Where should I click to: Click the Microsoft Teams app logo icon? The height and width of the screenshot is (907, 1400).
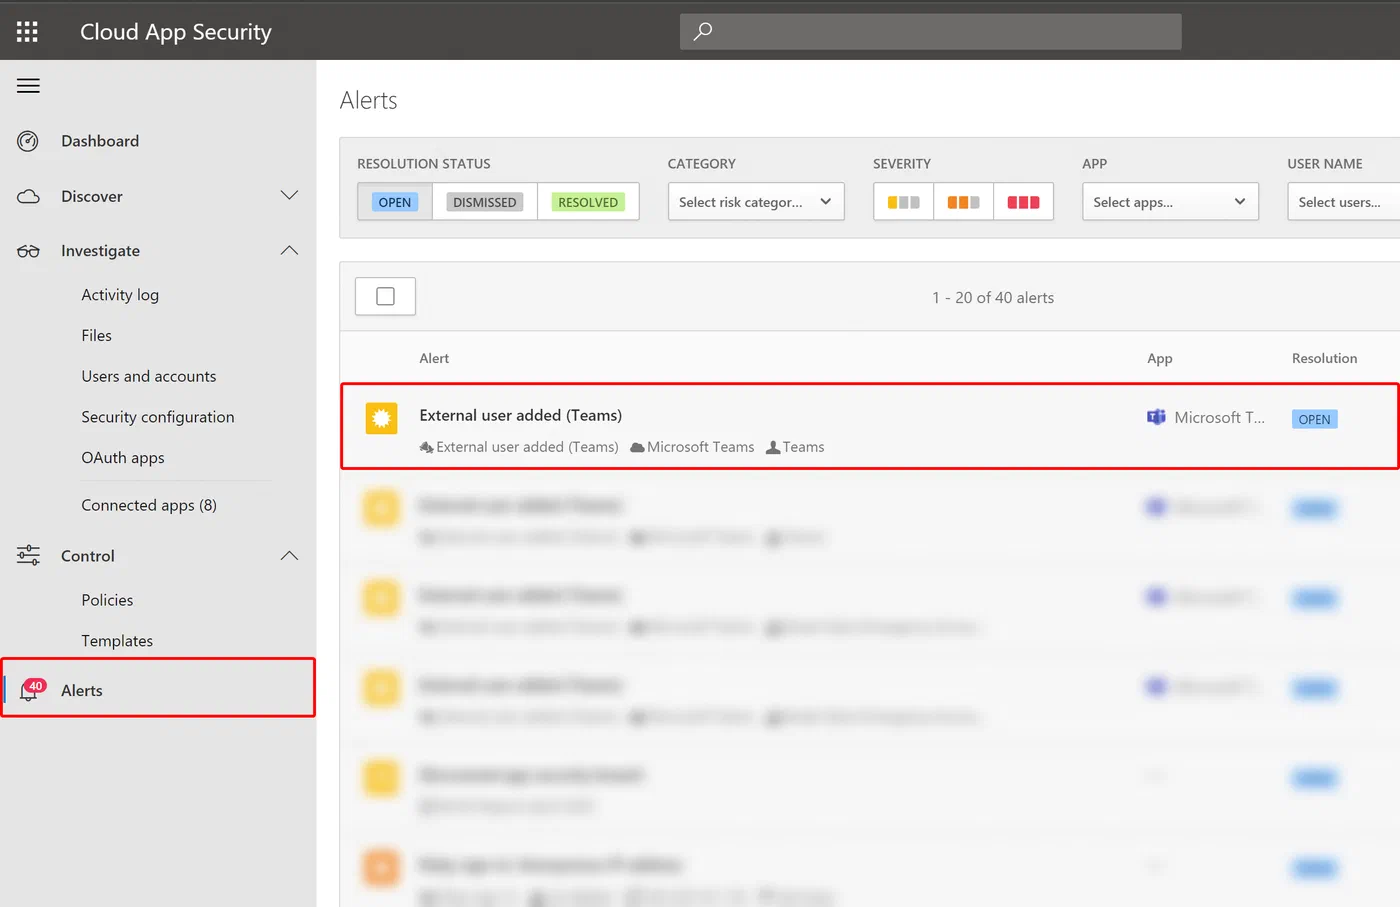[1156, 417]
